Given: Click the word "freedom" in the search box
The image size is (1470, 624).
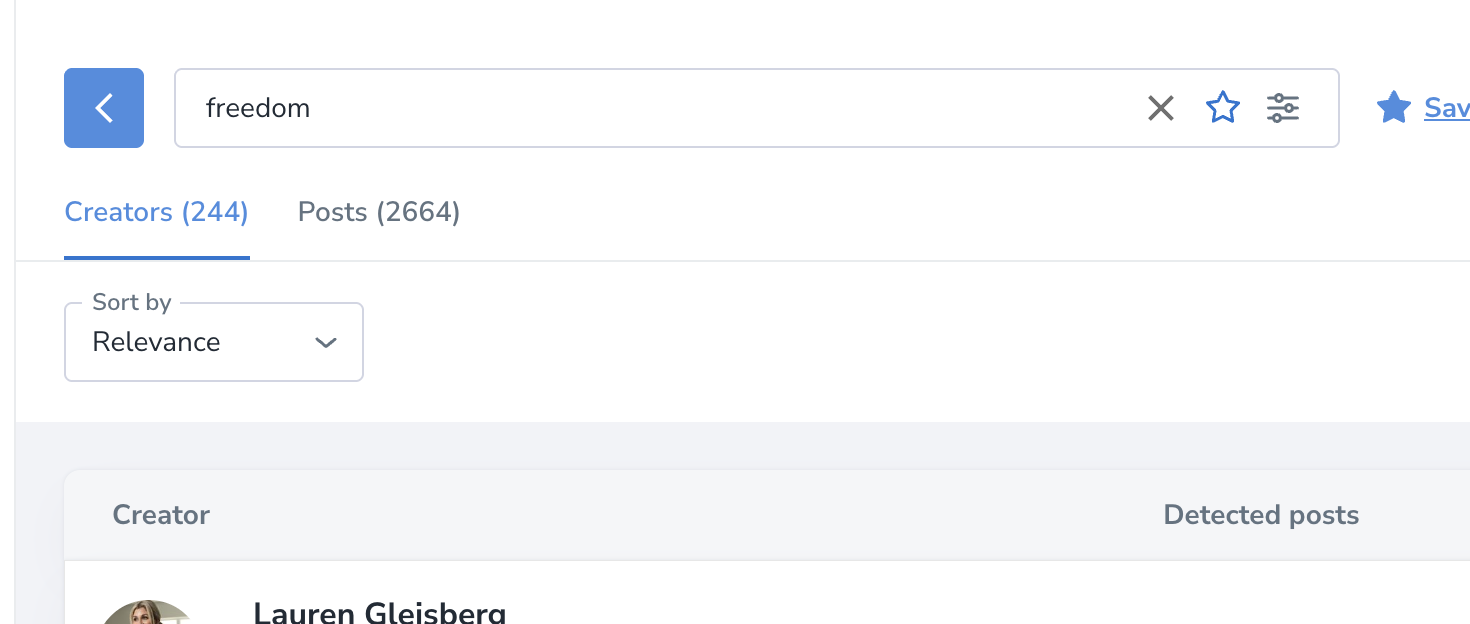Looking at the screenshot, I should tap(258, 108).
